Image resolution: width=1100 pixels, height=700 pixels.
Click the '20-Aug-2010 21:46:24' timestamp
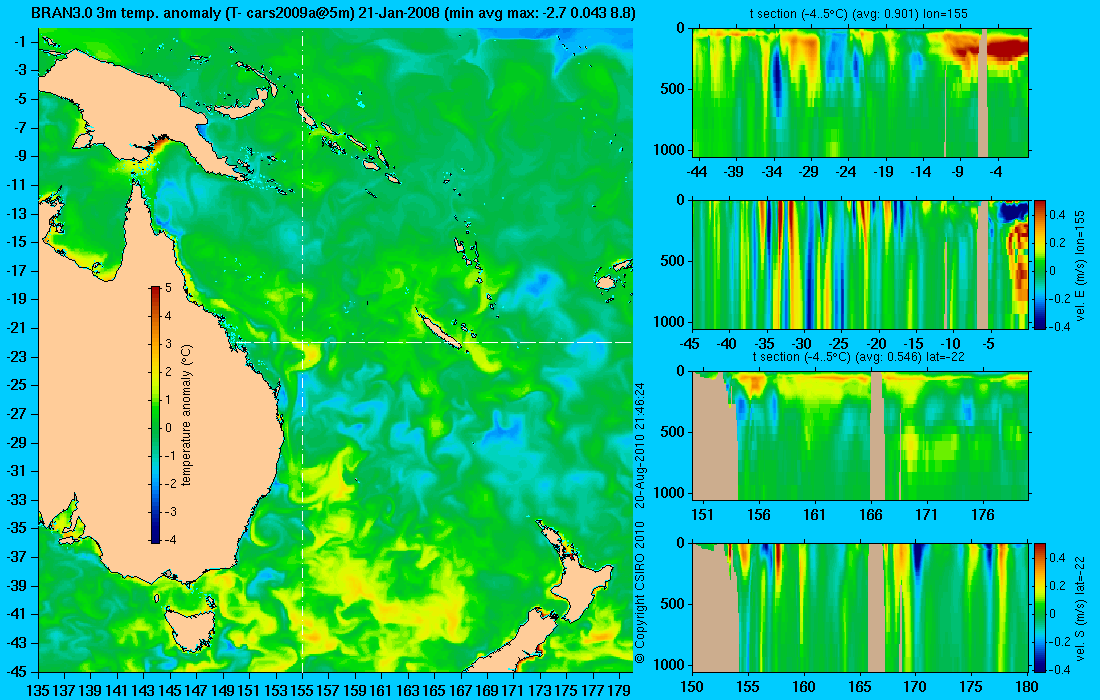pos(639,445)
